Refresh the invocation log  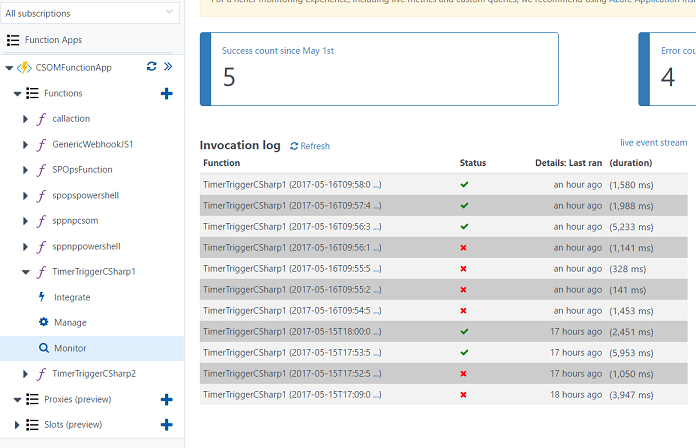coord(310,146)
